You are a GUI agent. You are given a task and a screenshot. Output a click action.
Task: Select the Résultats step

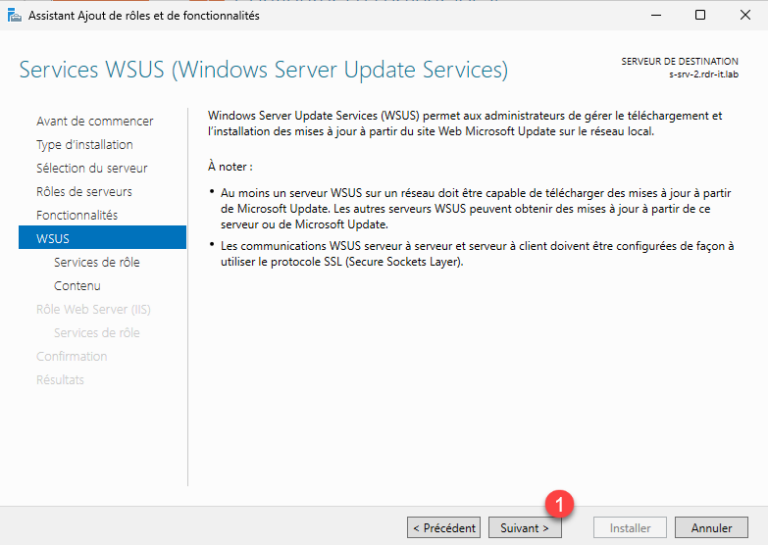[x=60, y=379]
